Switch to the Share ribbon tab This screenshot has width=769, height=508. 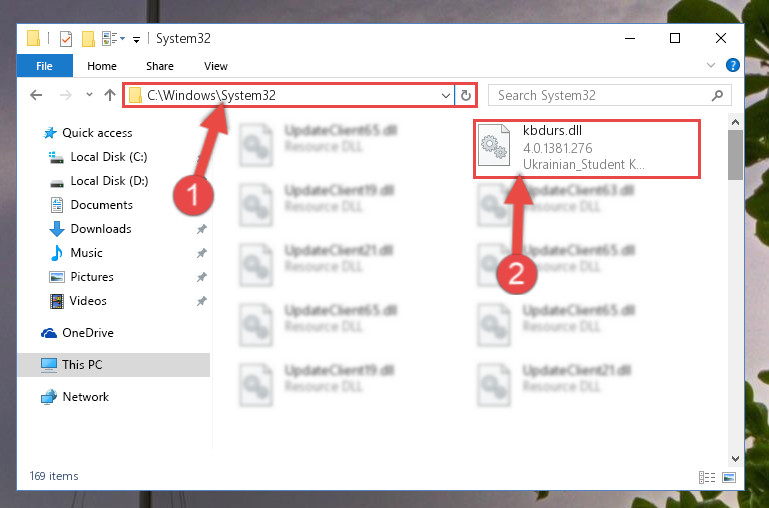[x=160, y=66]
